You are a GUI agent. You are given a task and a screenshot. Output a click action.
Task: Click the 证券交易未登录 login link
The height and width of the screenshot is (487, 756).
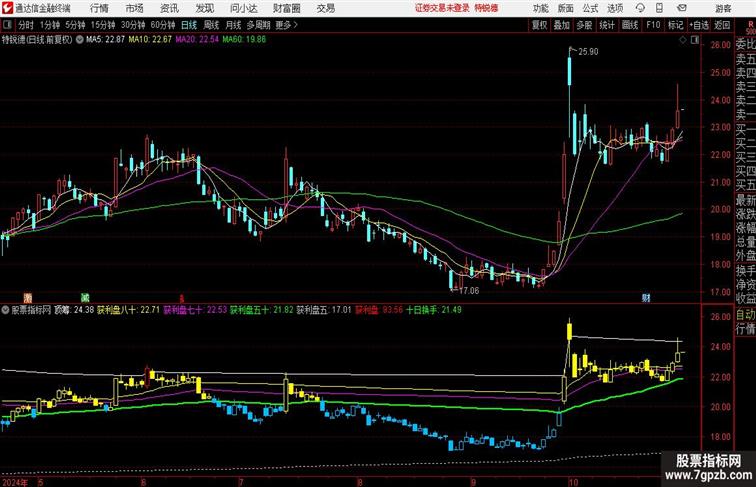tap(442, 8)
